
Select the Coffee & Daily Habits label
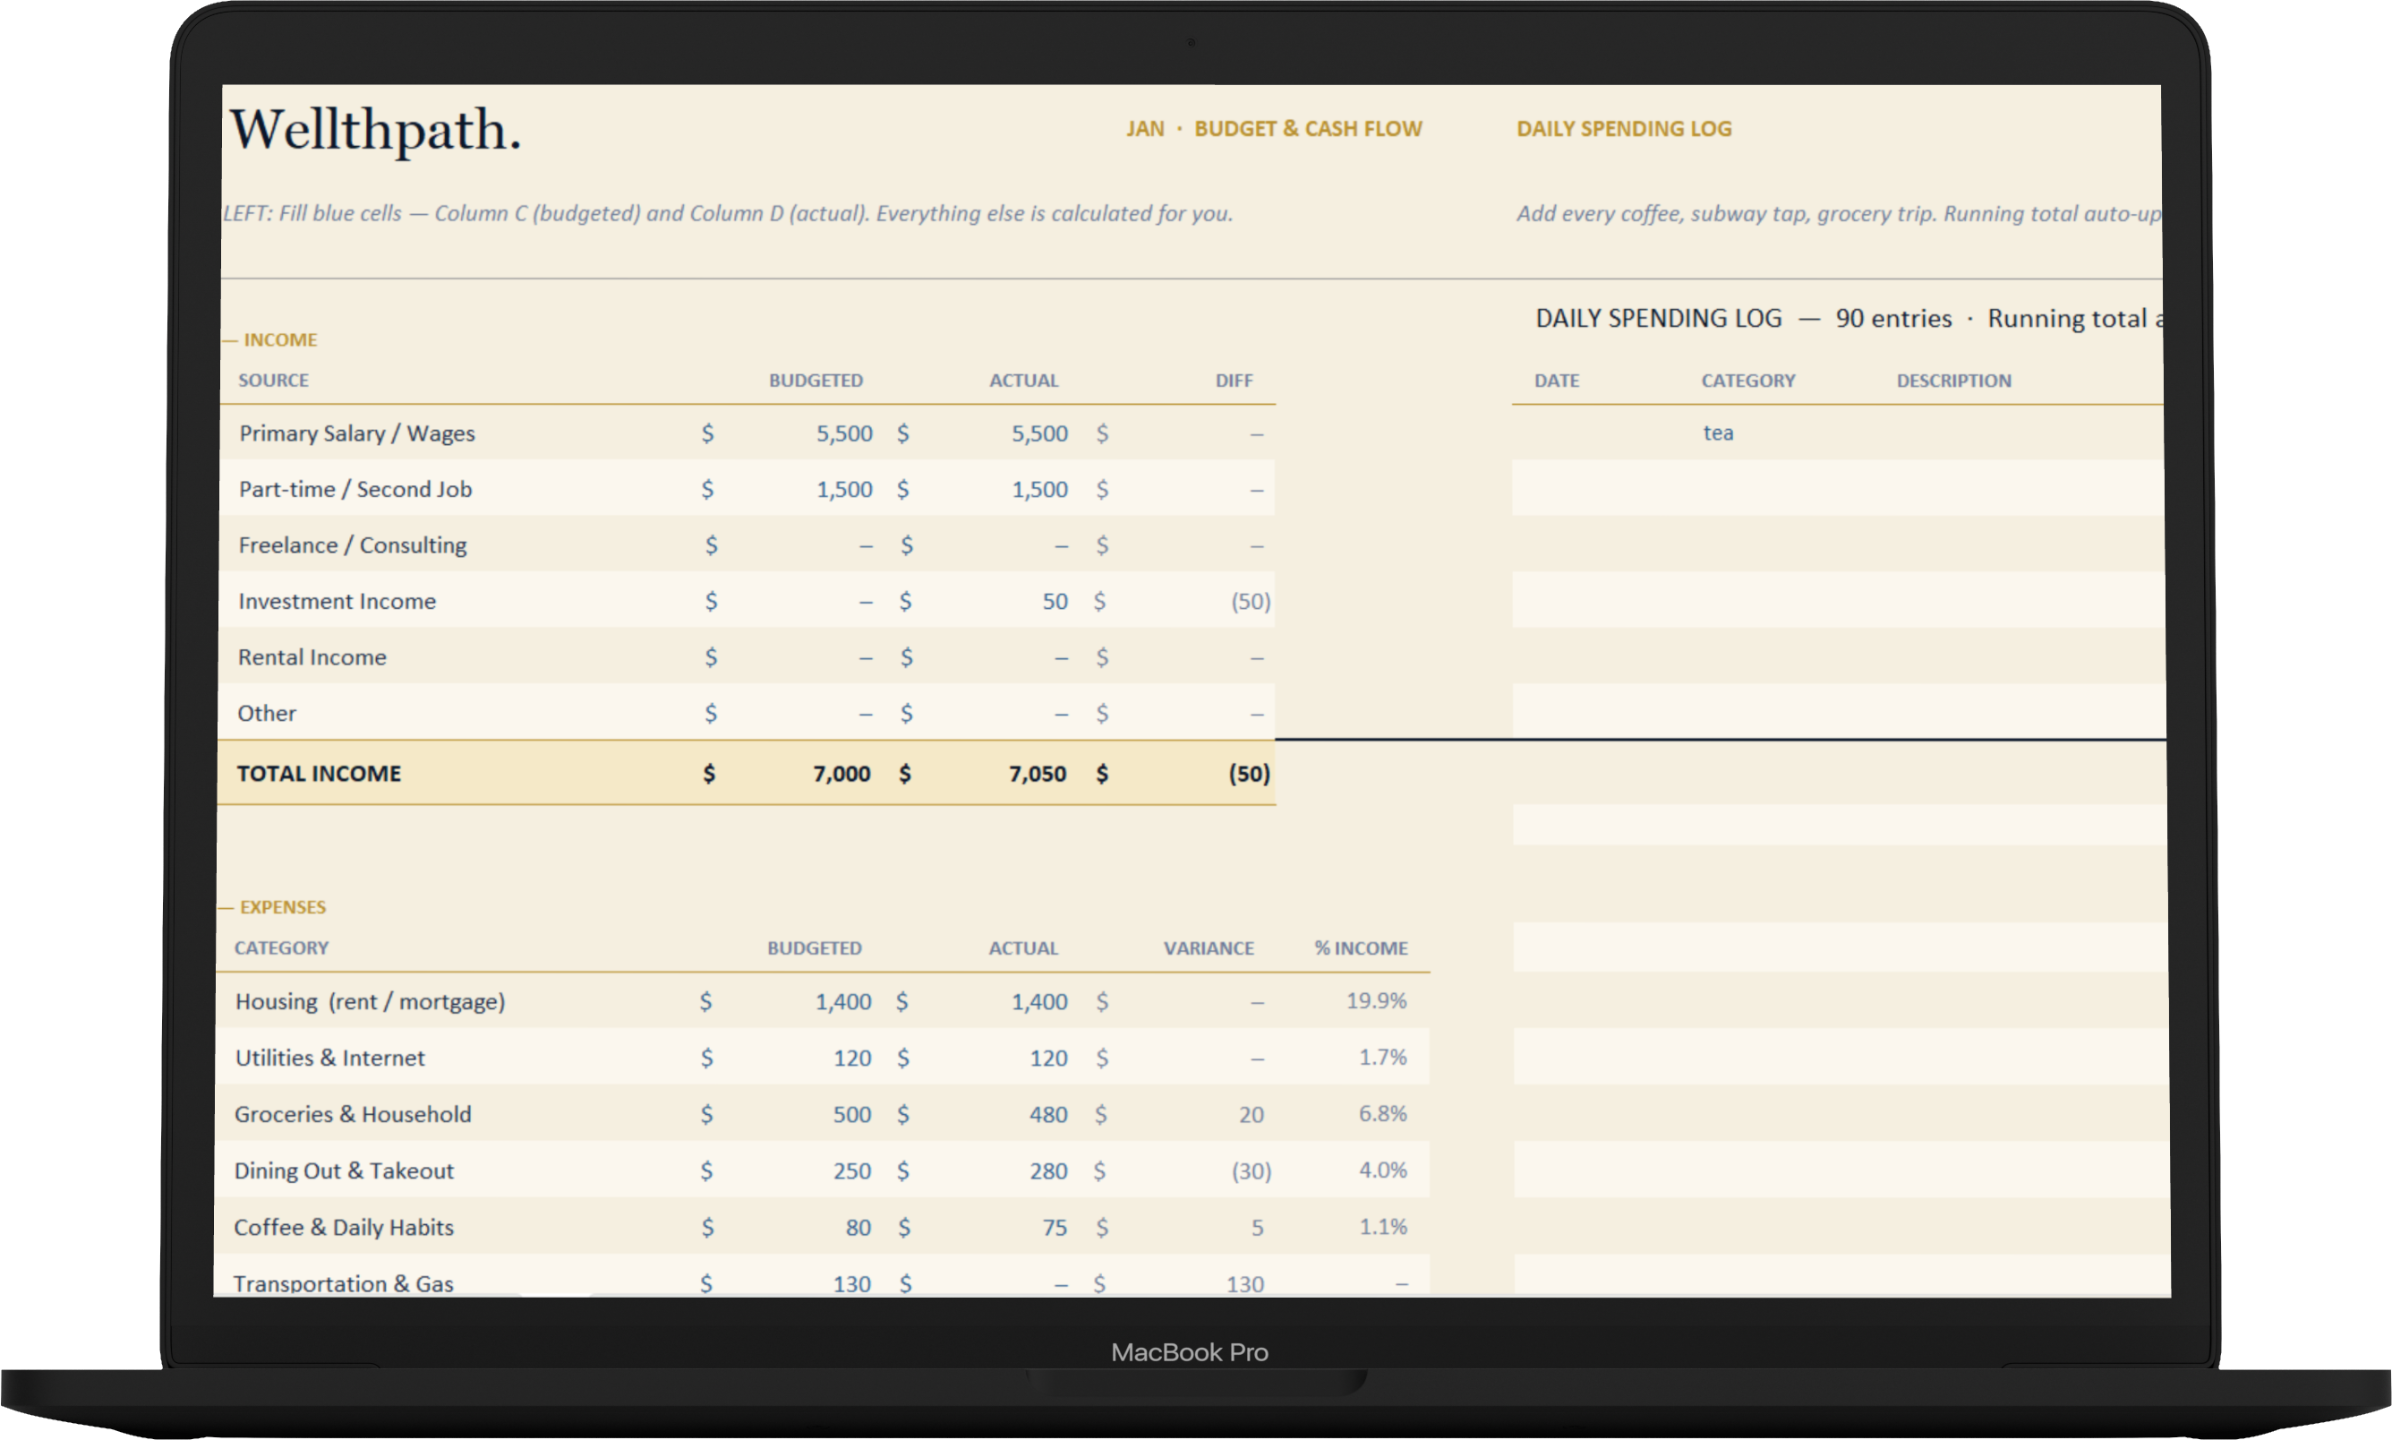click(x=343, y=1227)
